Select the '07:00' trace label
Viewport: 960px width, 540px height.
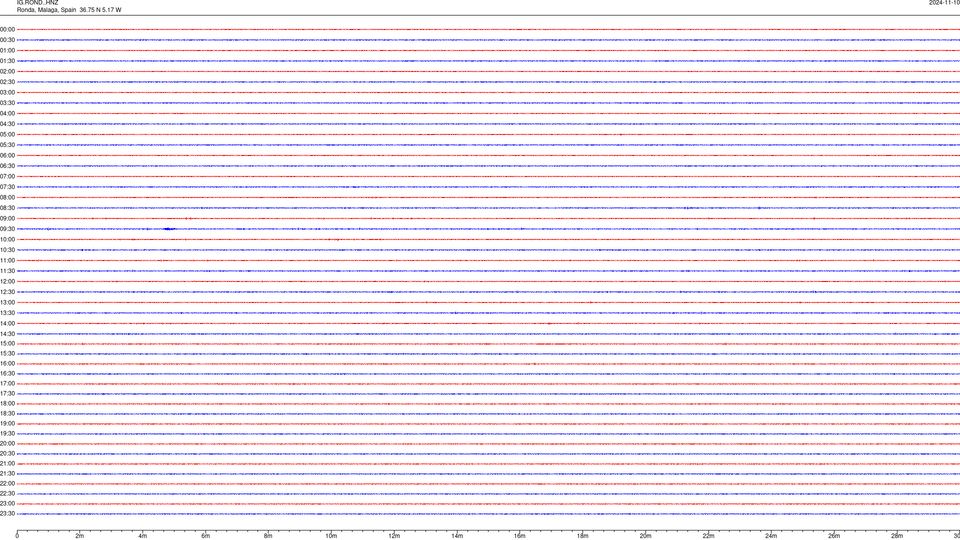point(7,176)
